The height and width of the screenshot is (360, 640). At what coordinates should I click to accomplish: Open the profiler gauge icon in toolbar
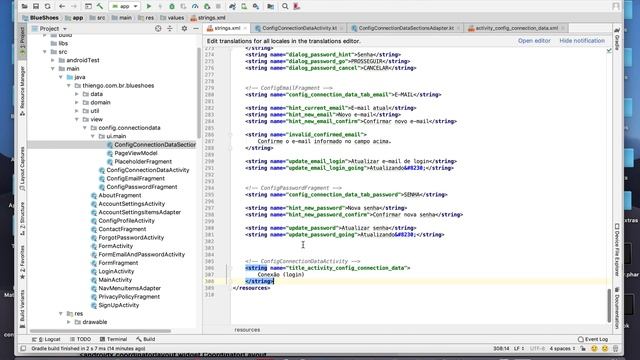(195, 6)
